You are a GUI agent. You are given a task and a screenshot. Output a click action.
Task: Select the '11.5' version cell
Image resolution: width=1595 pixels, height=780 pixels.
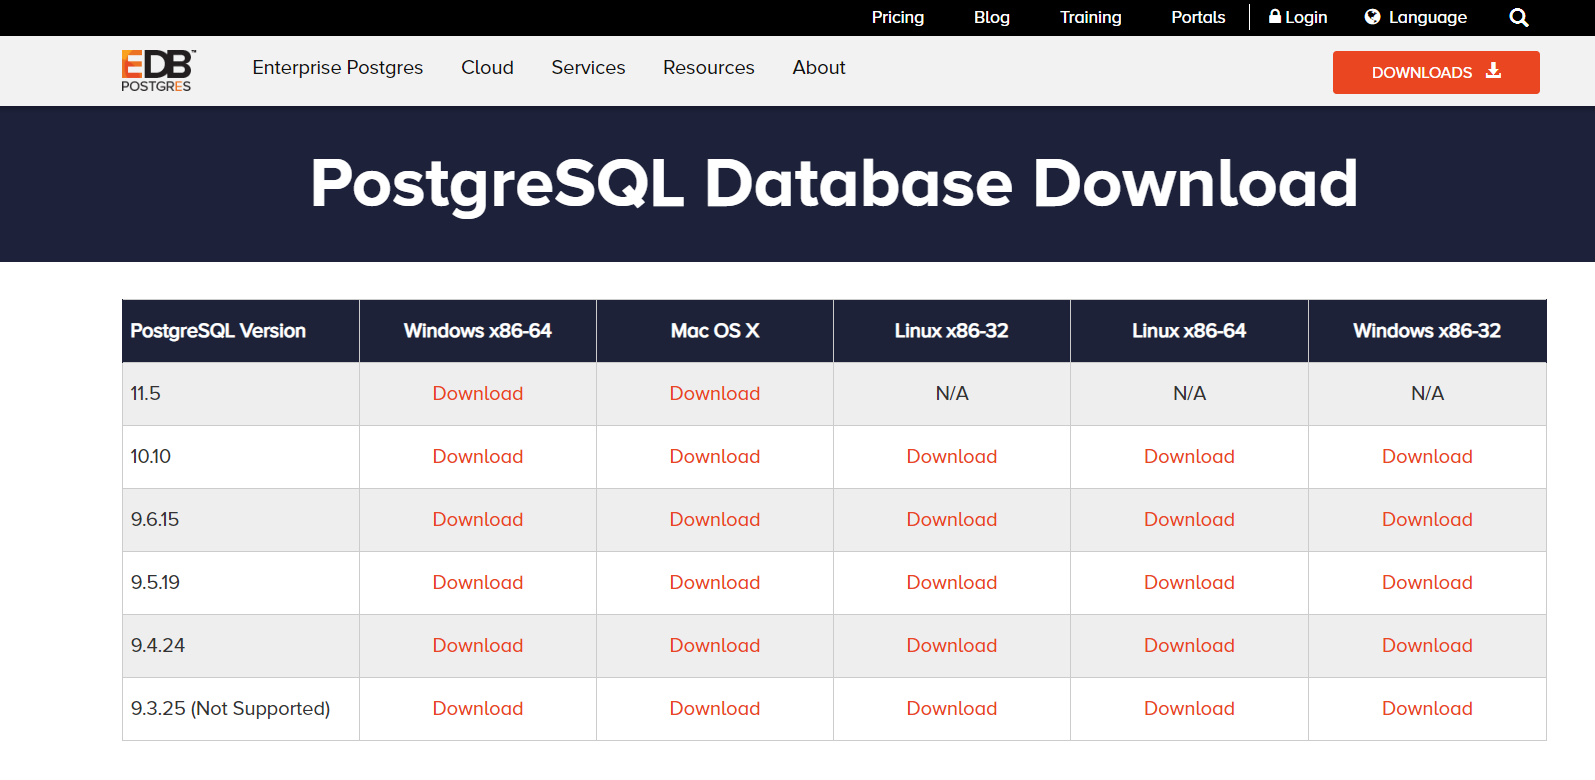(241, 394)
